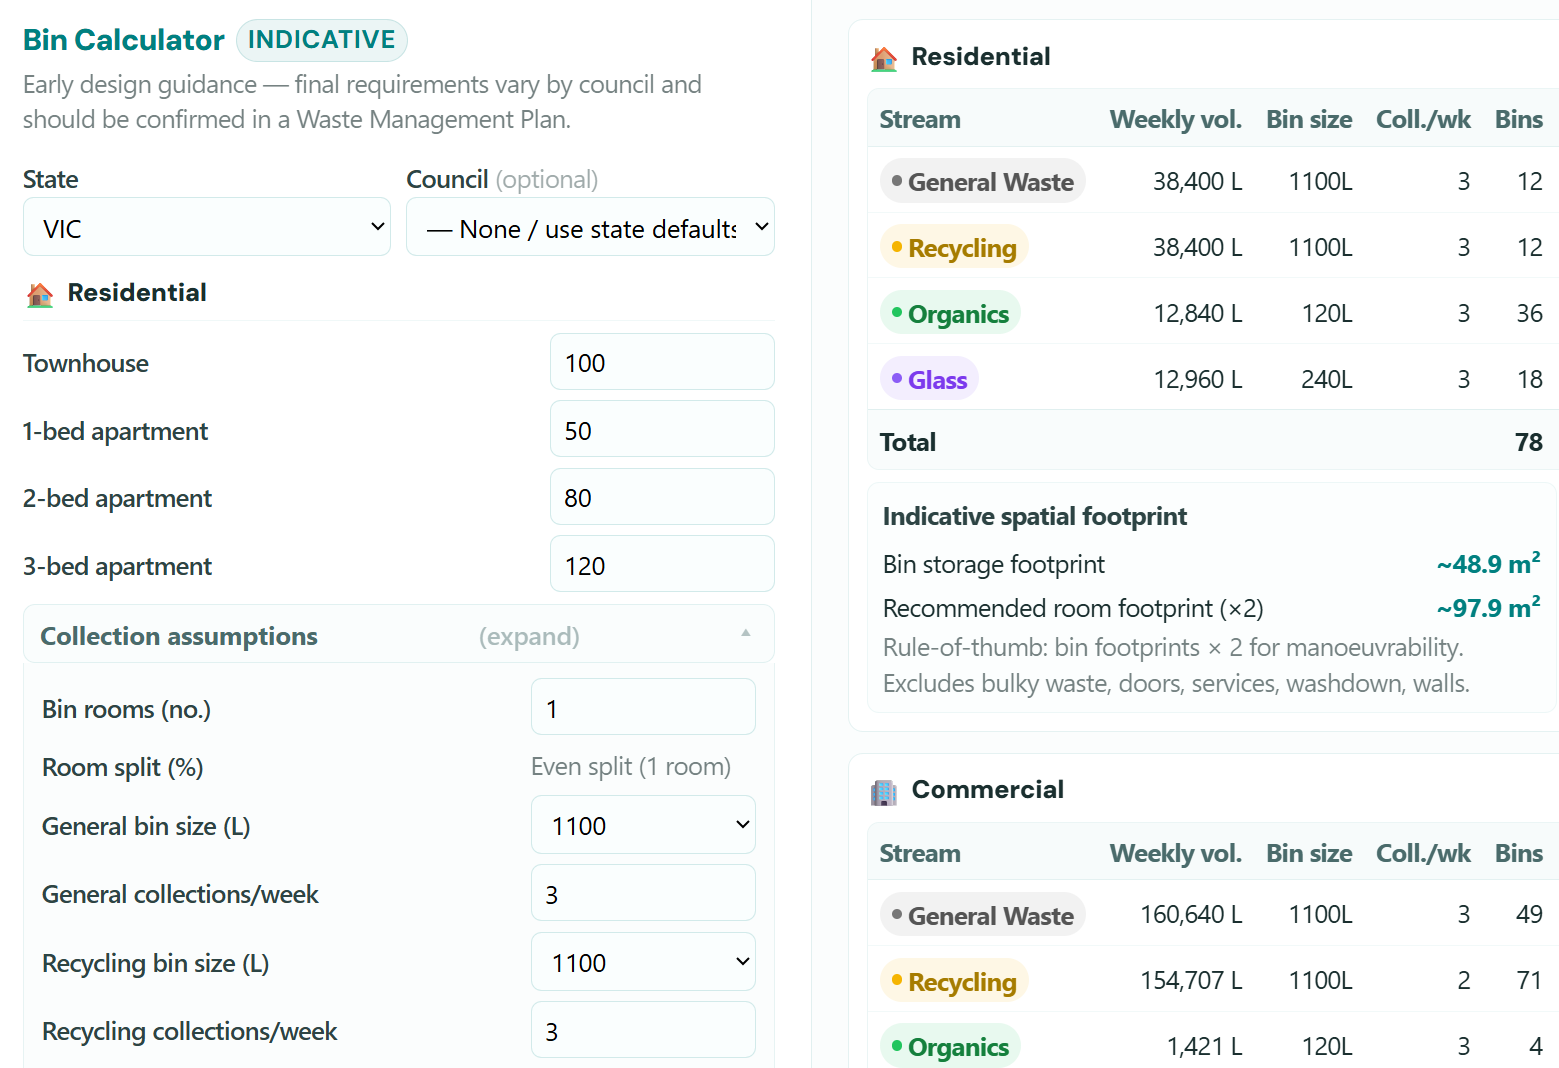Click the 2-bed apartment quantity field

tap(662, 497)
